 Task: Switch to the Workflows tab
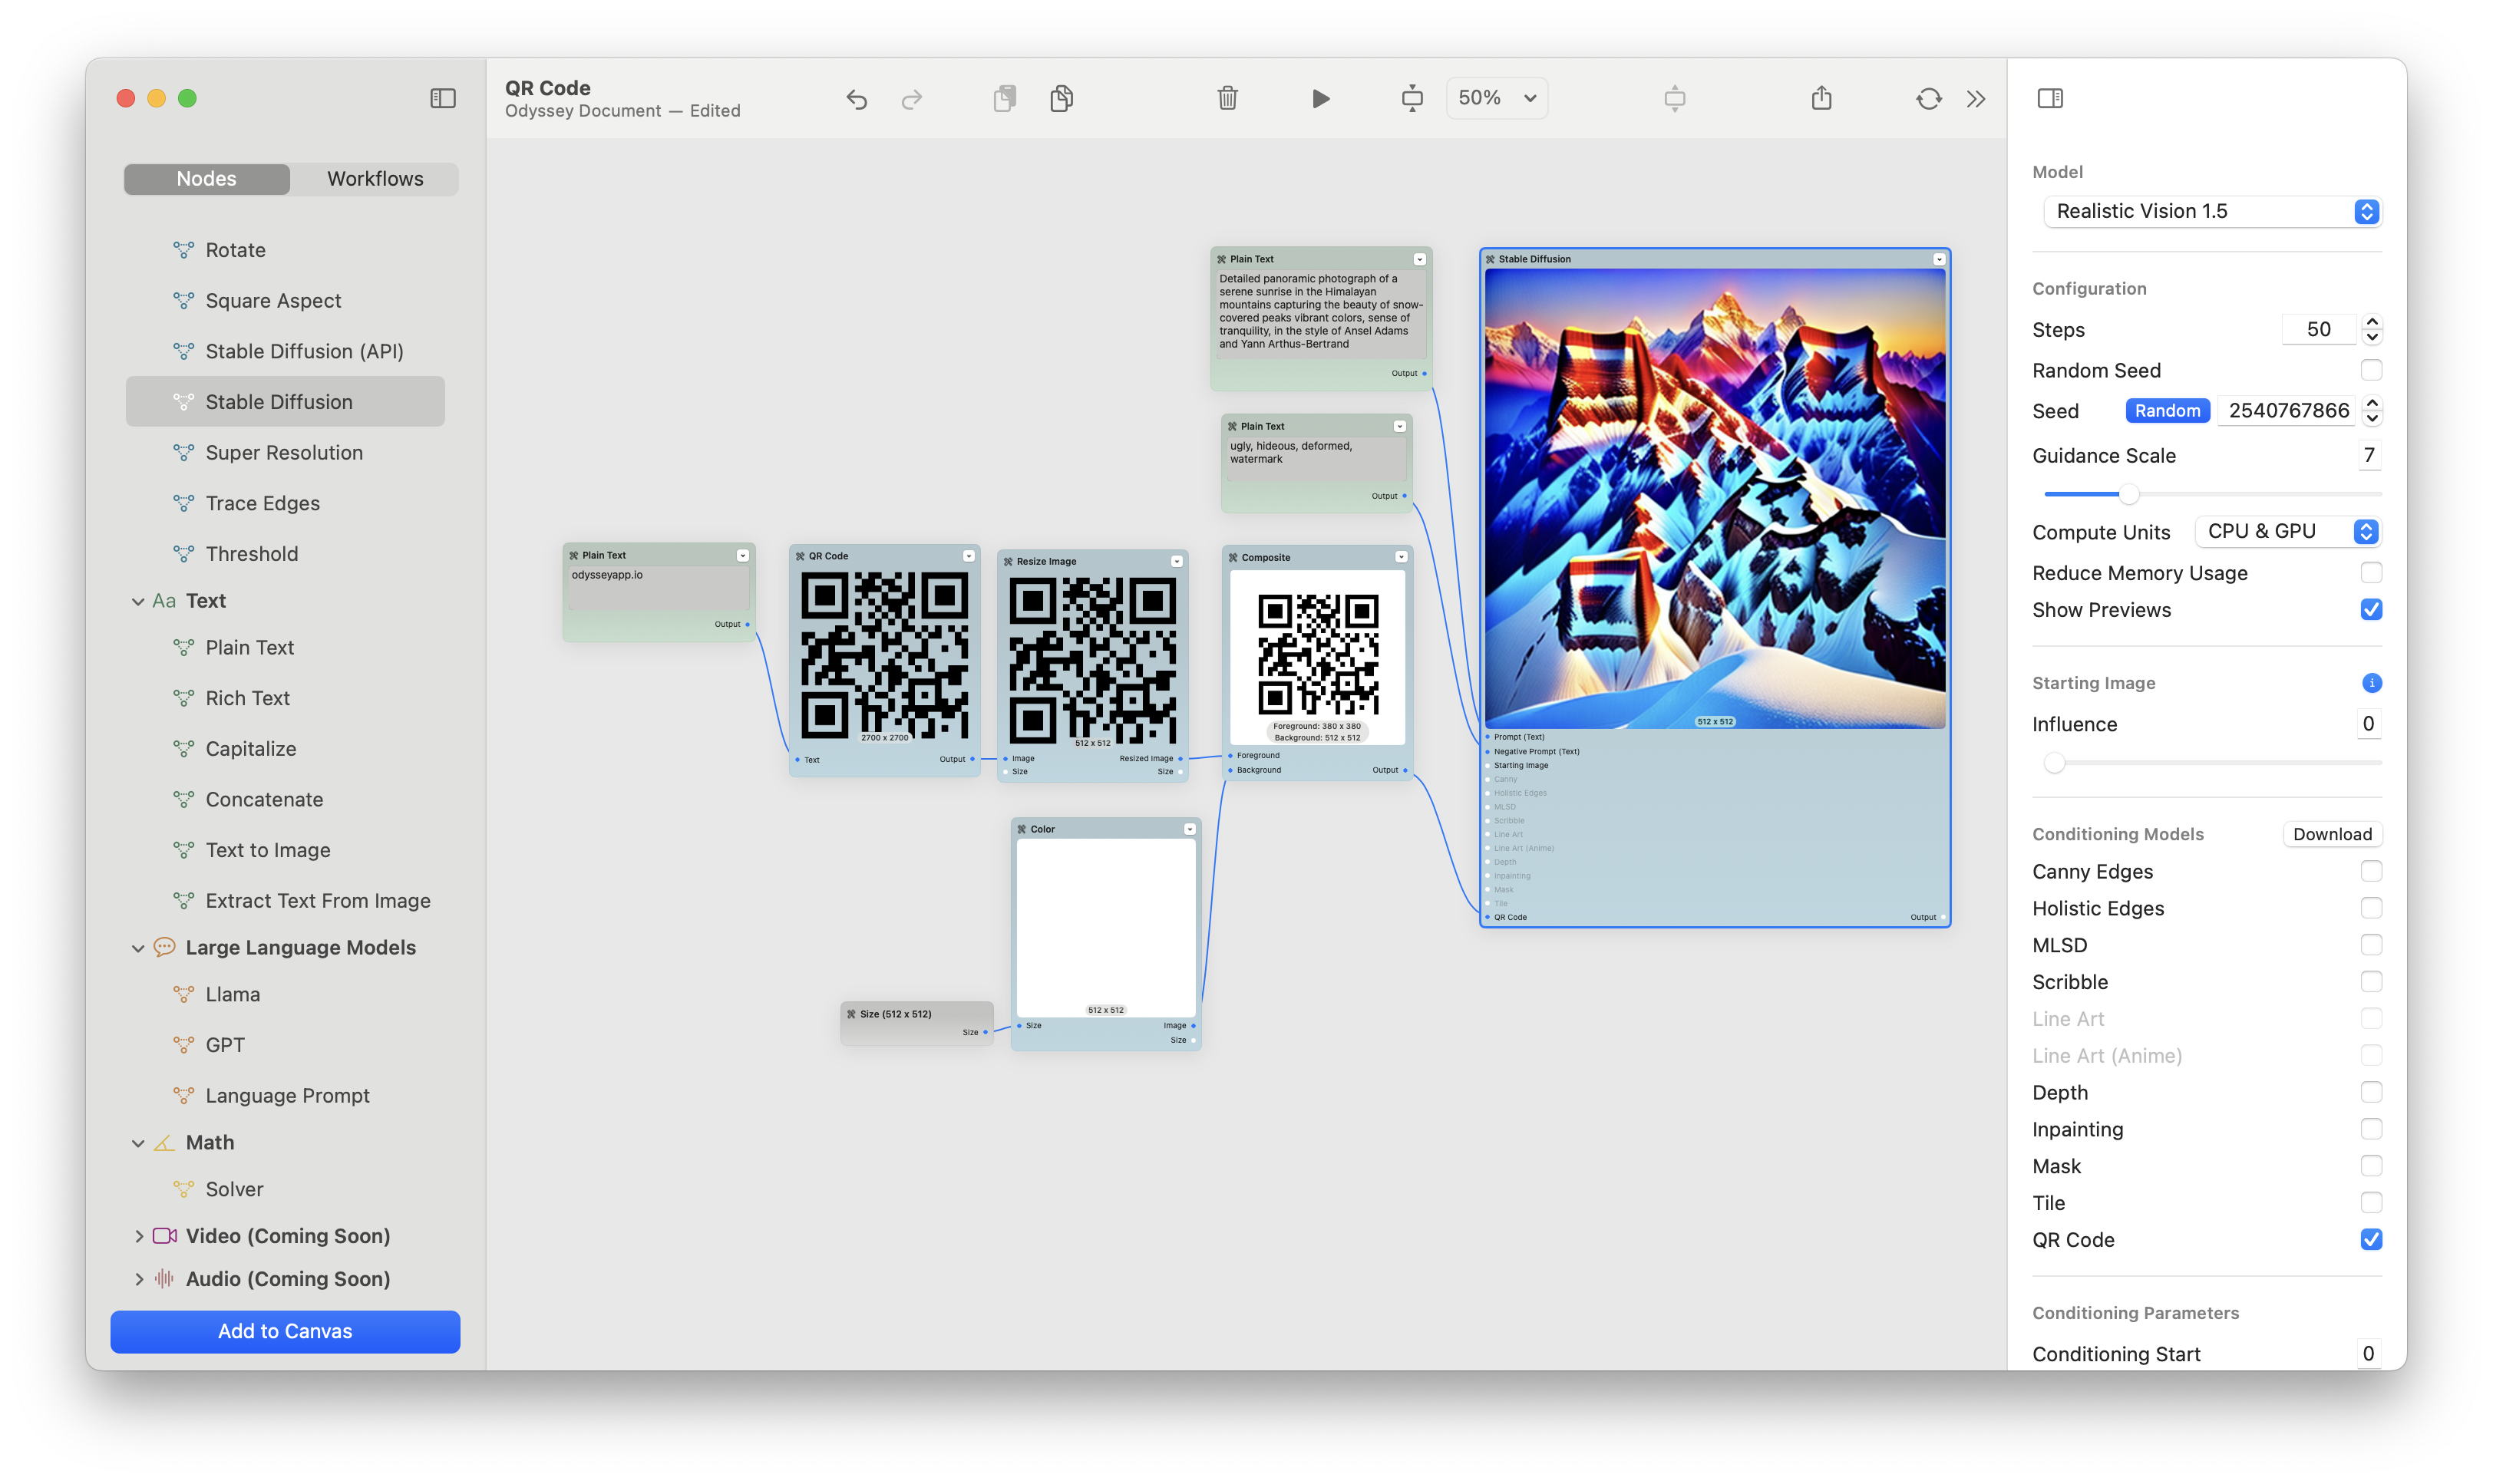375,179
